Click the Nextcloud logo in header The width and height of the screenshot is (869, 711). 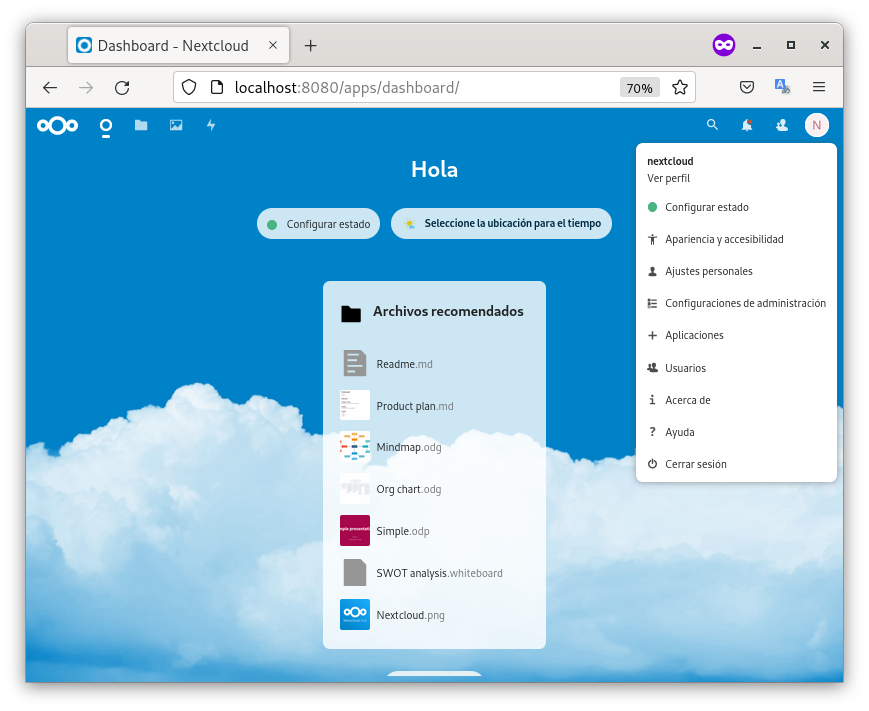point(57,125)
